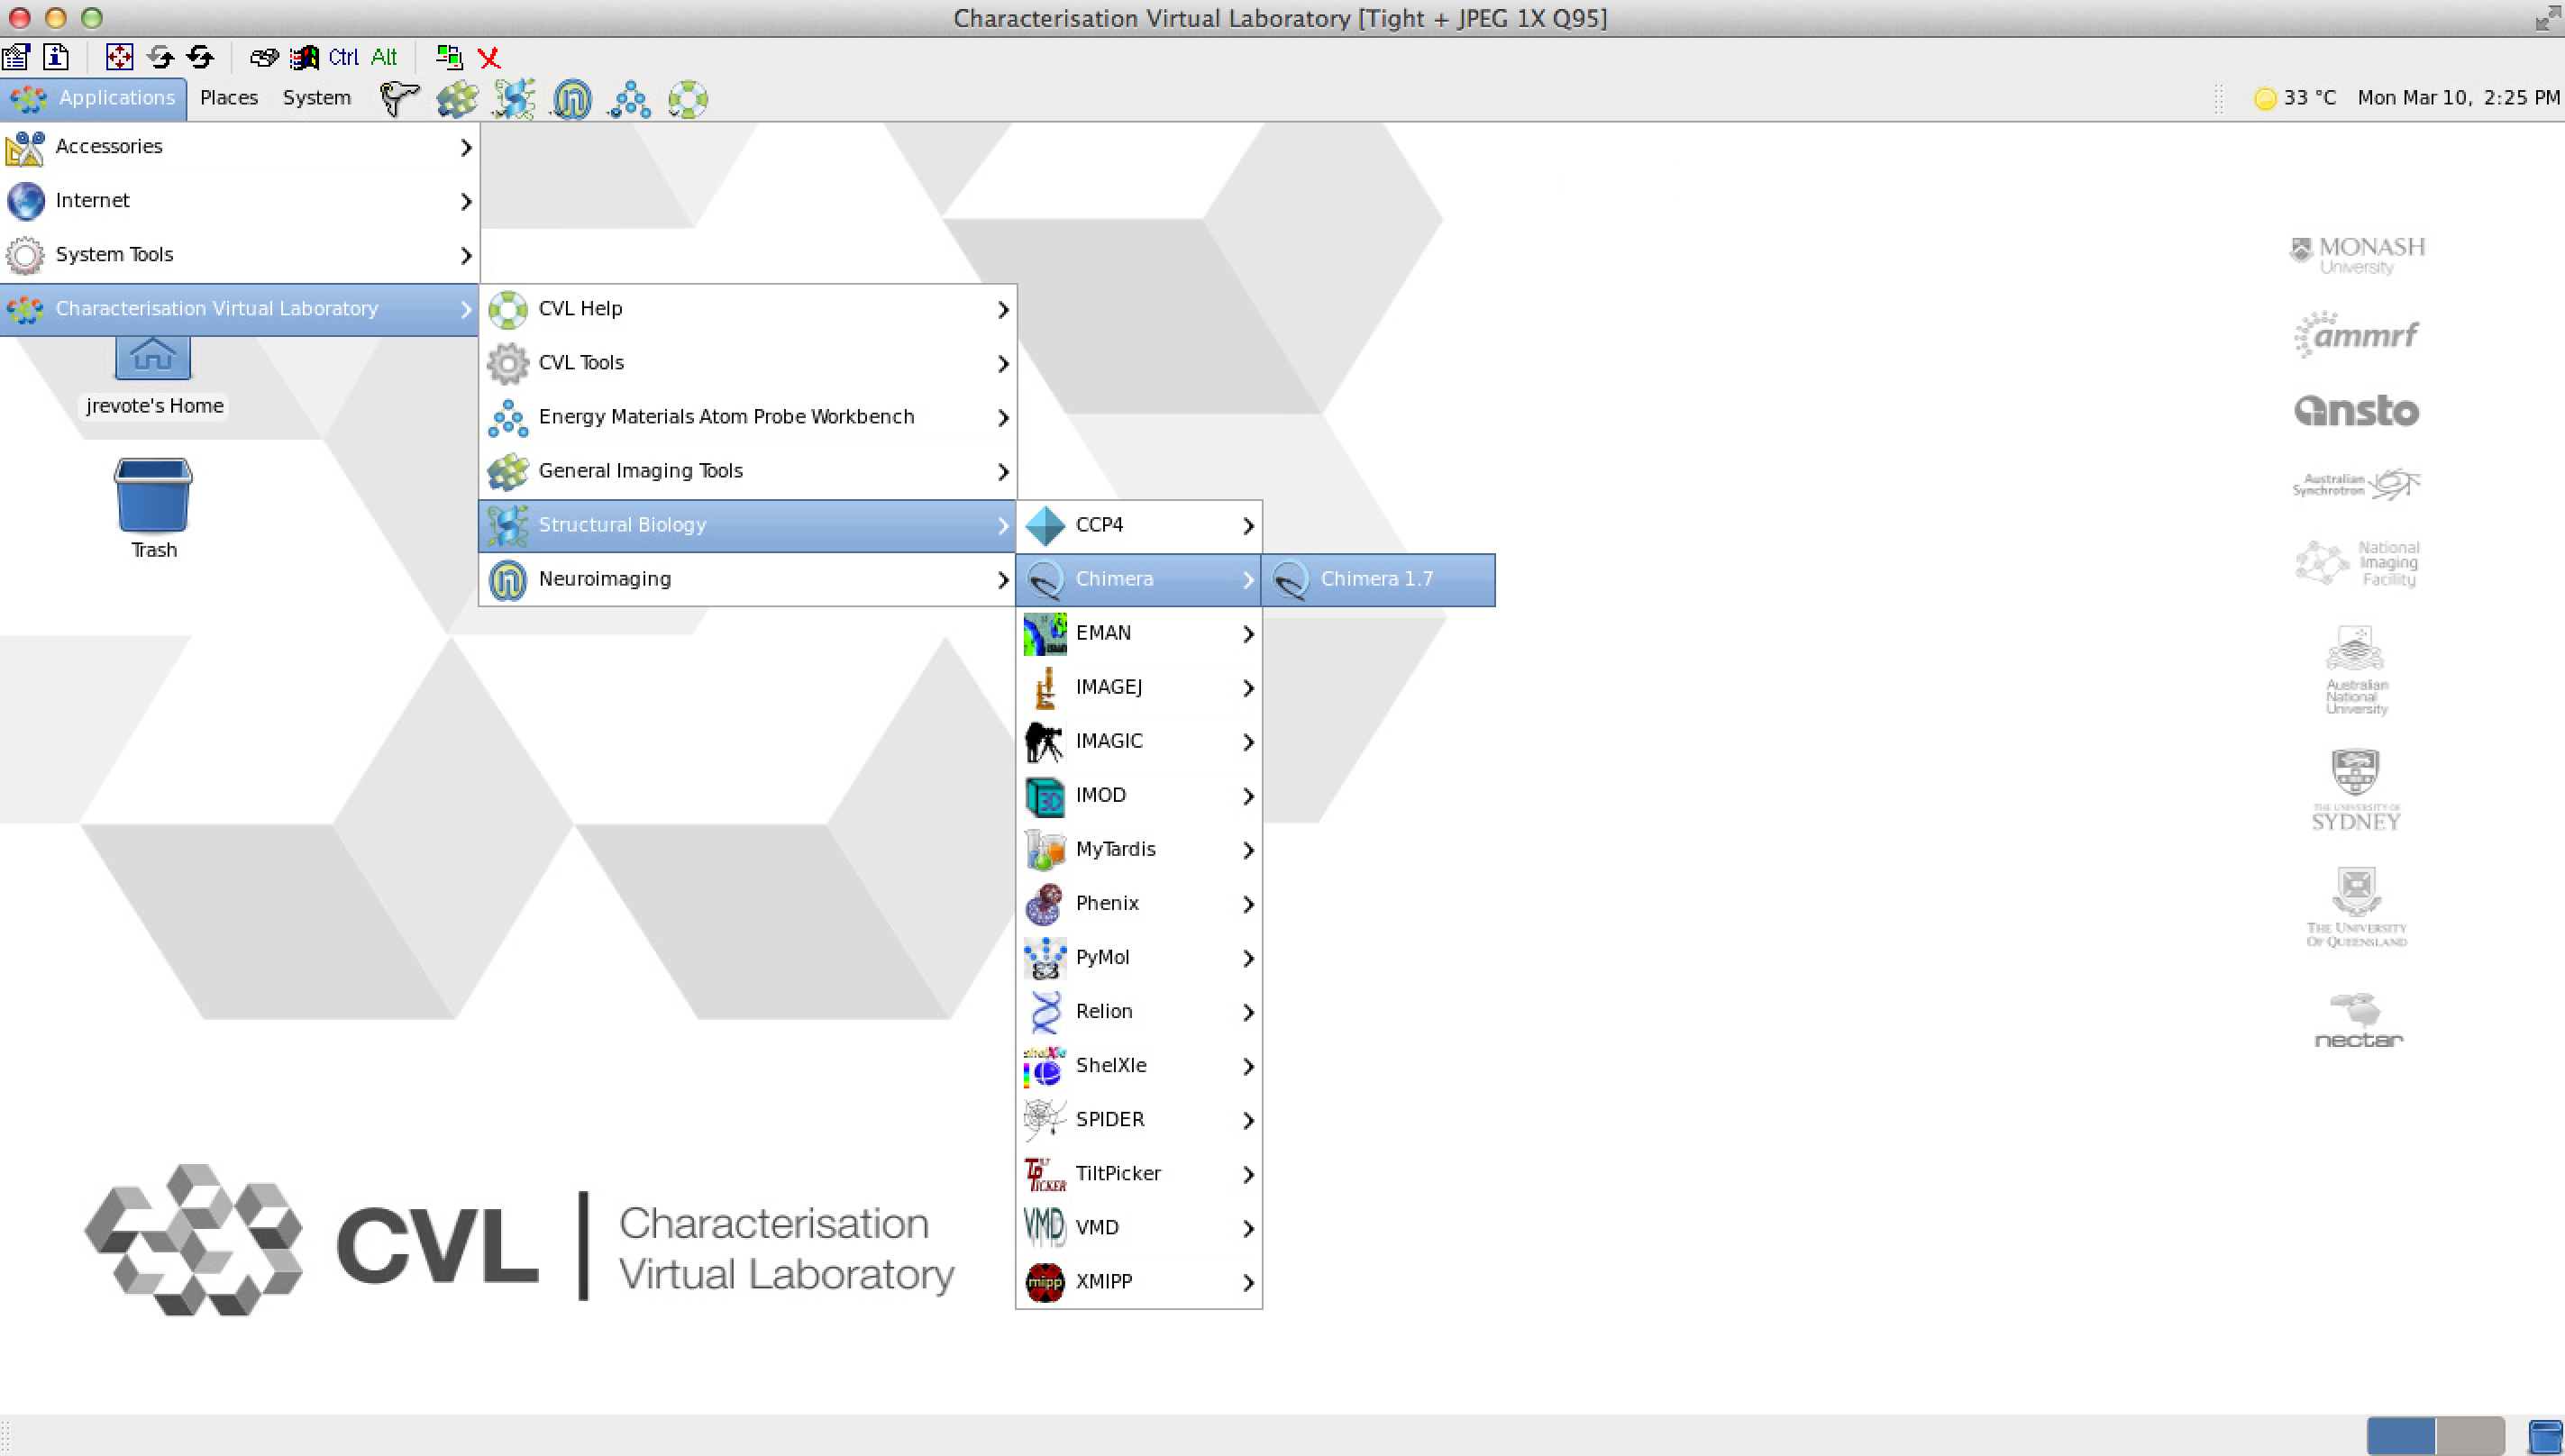Expand the CVL Help submenu arrow

1003,310
